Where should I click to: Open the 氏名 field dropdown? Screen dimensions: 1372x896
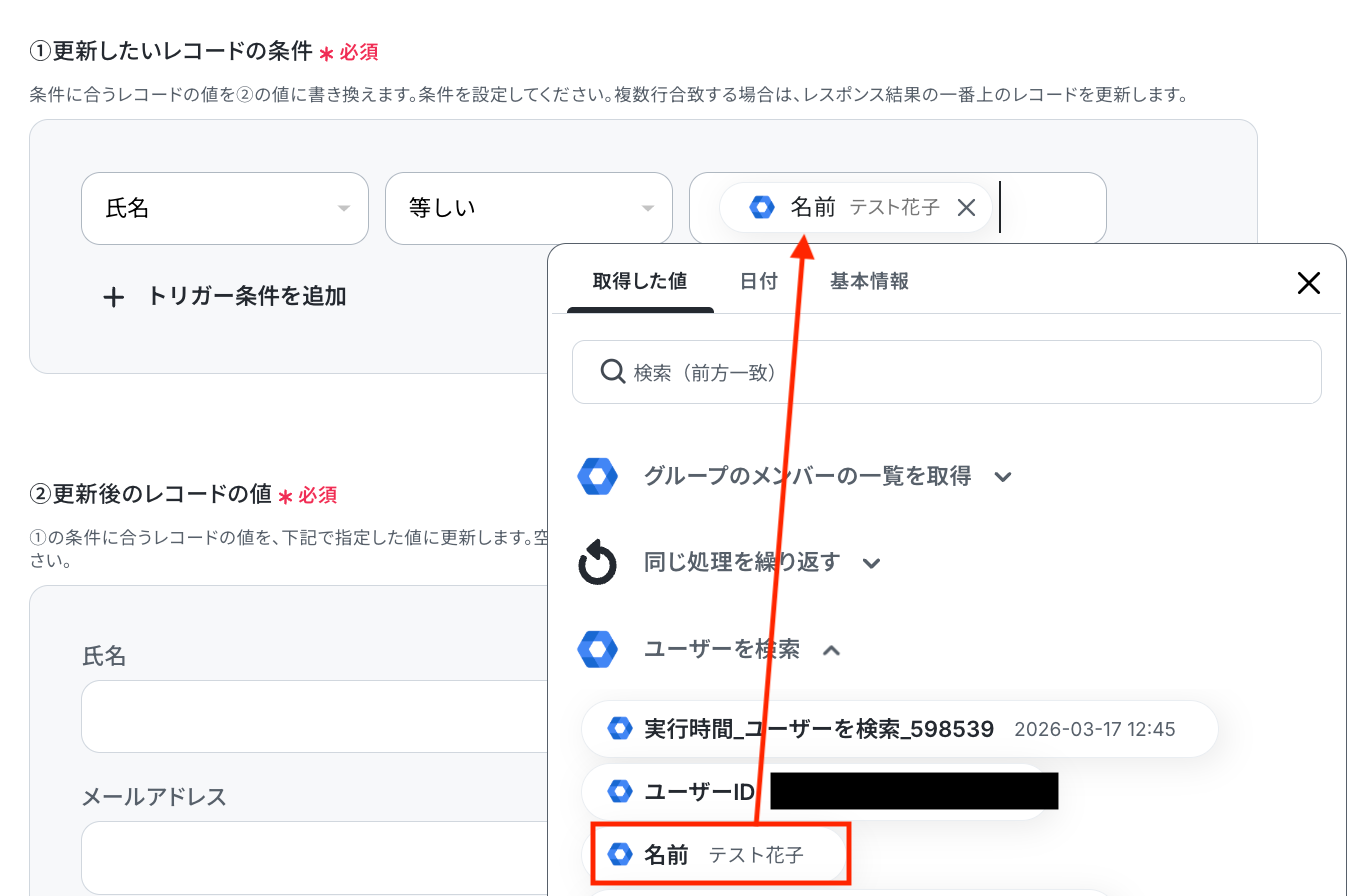[x=225, y=208]
